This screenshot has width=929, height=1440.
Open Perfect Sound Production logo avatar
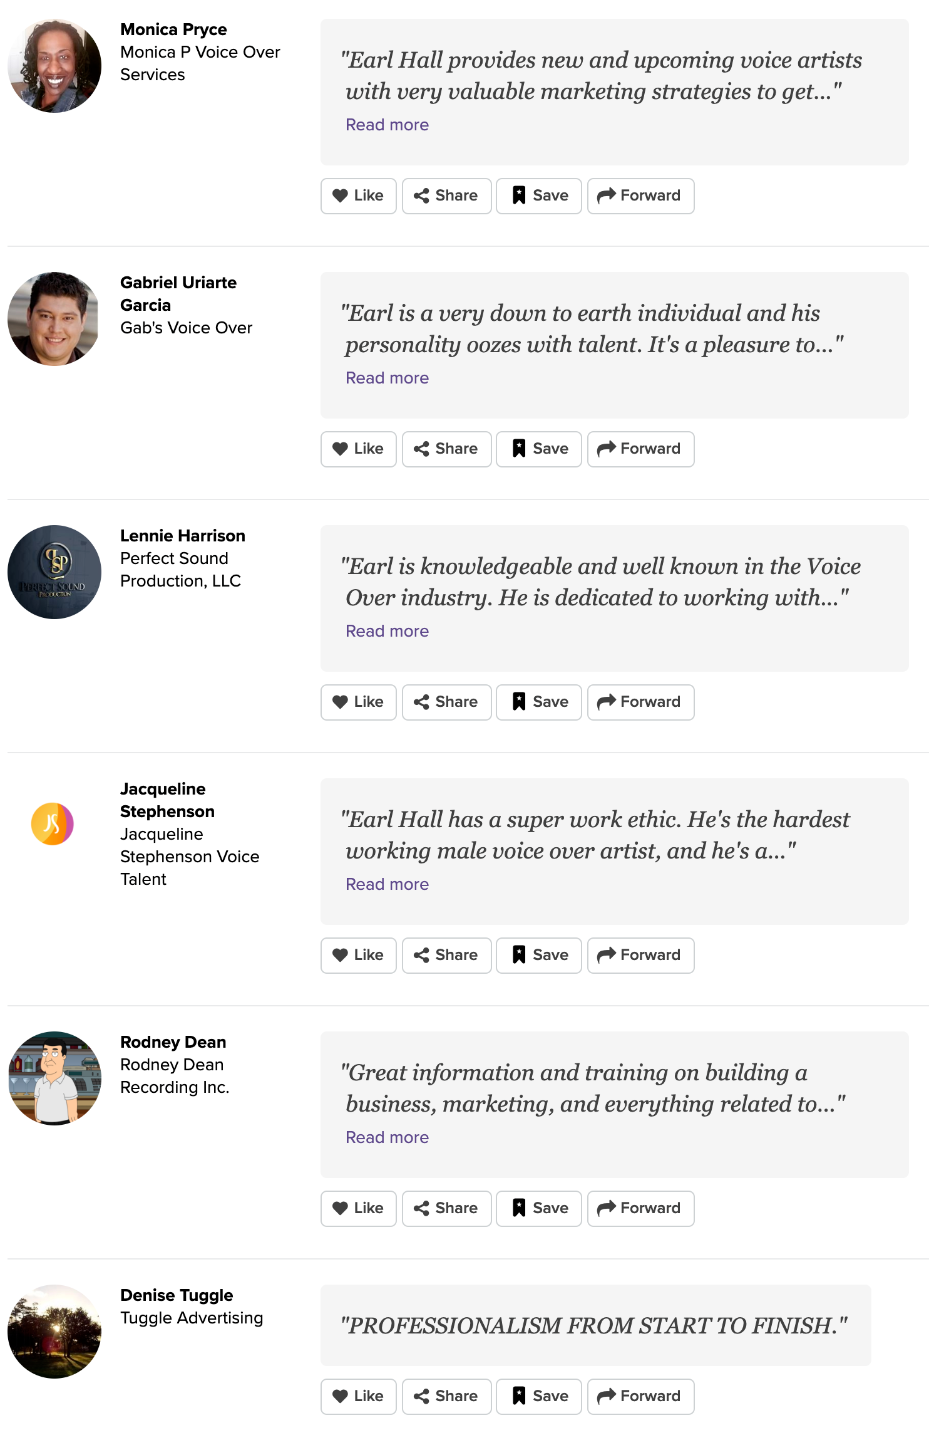55,572
